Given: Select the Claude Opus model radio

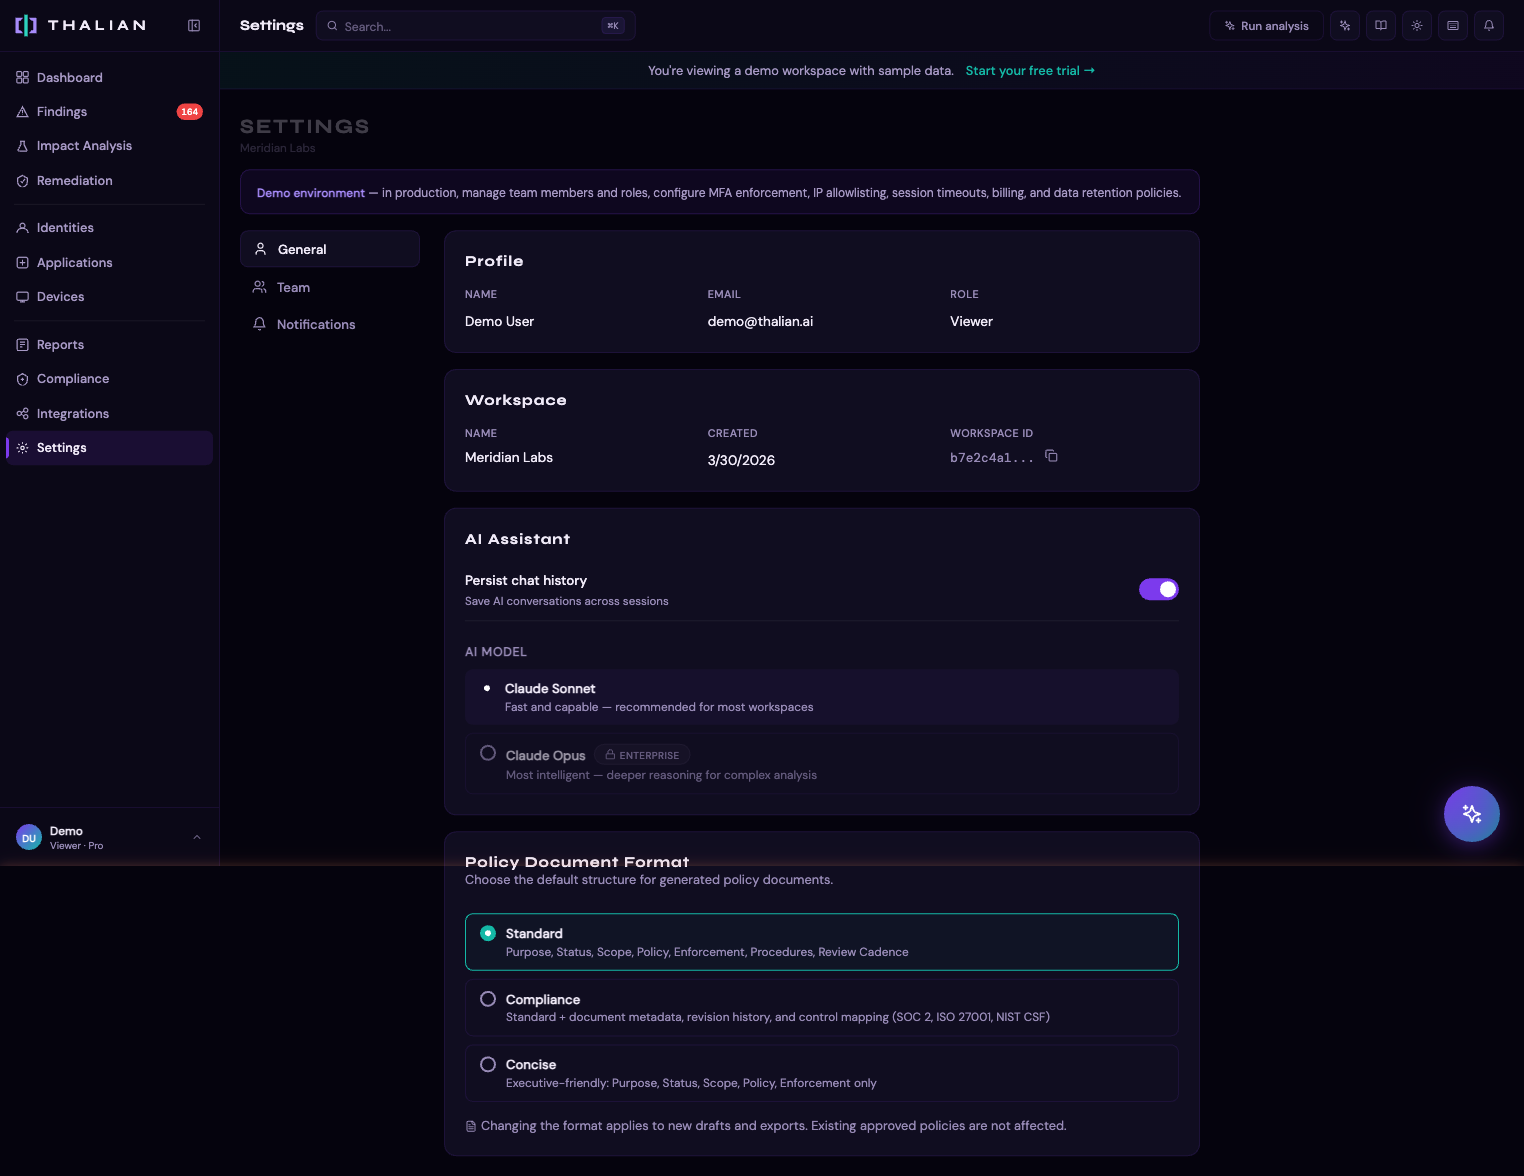Looking at the screenshot, I should click(x=488, y=753).
